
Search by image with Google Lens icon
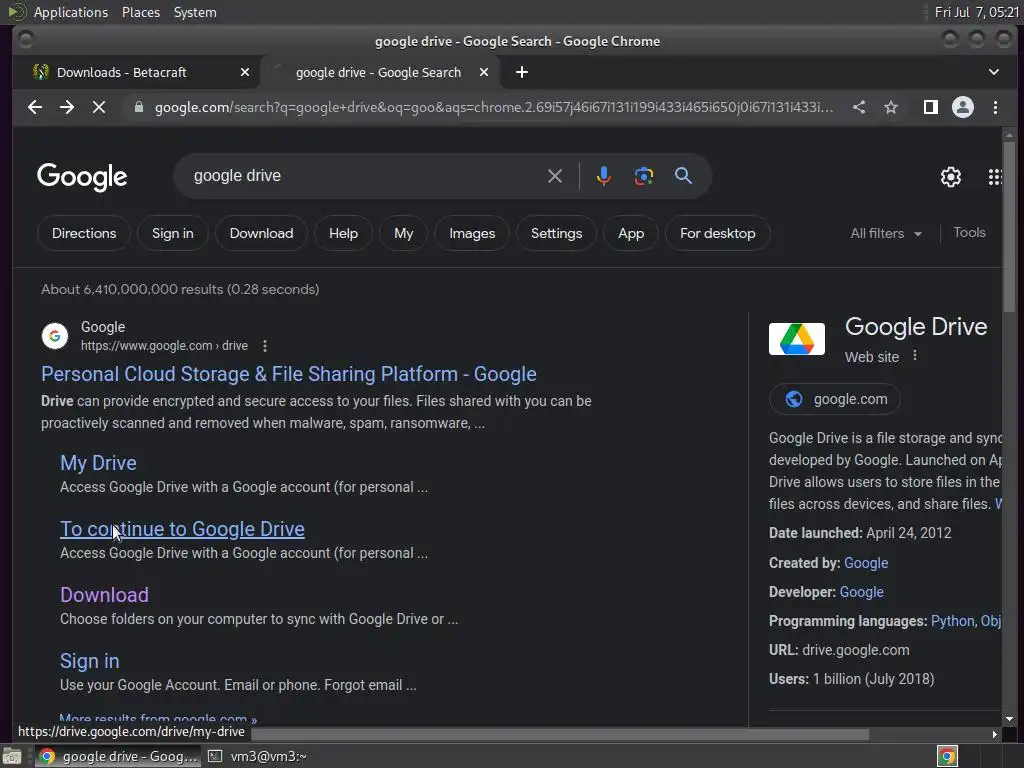(643, 176)
